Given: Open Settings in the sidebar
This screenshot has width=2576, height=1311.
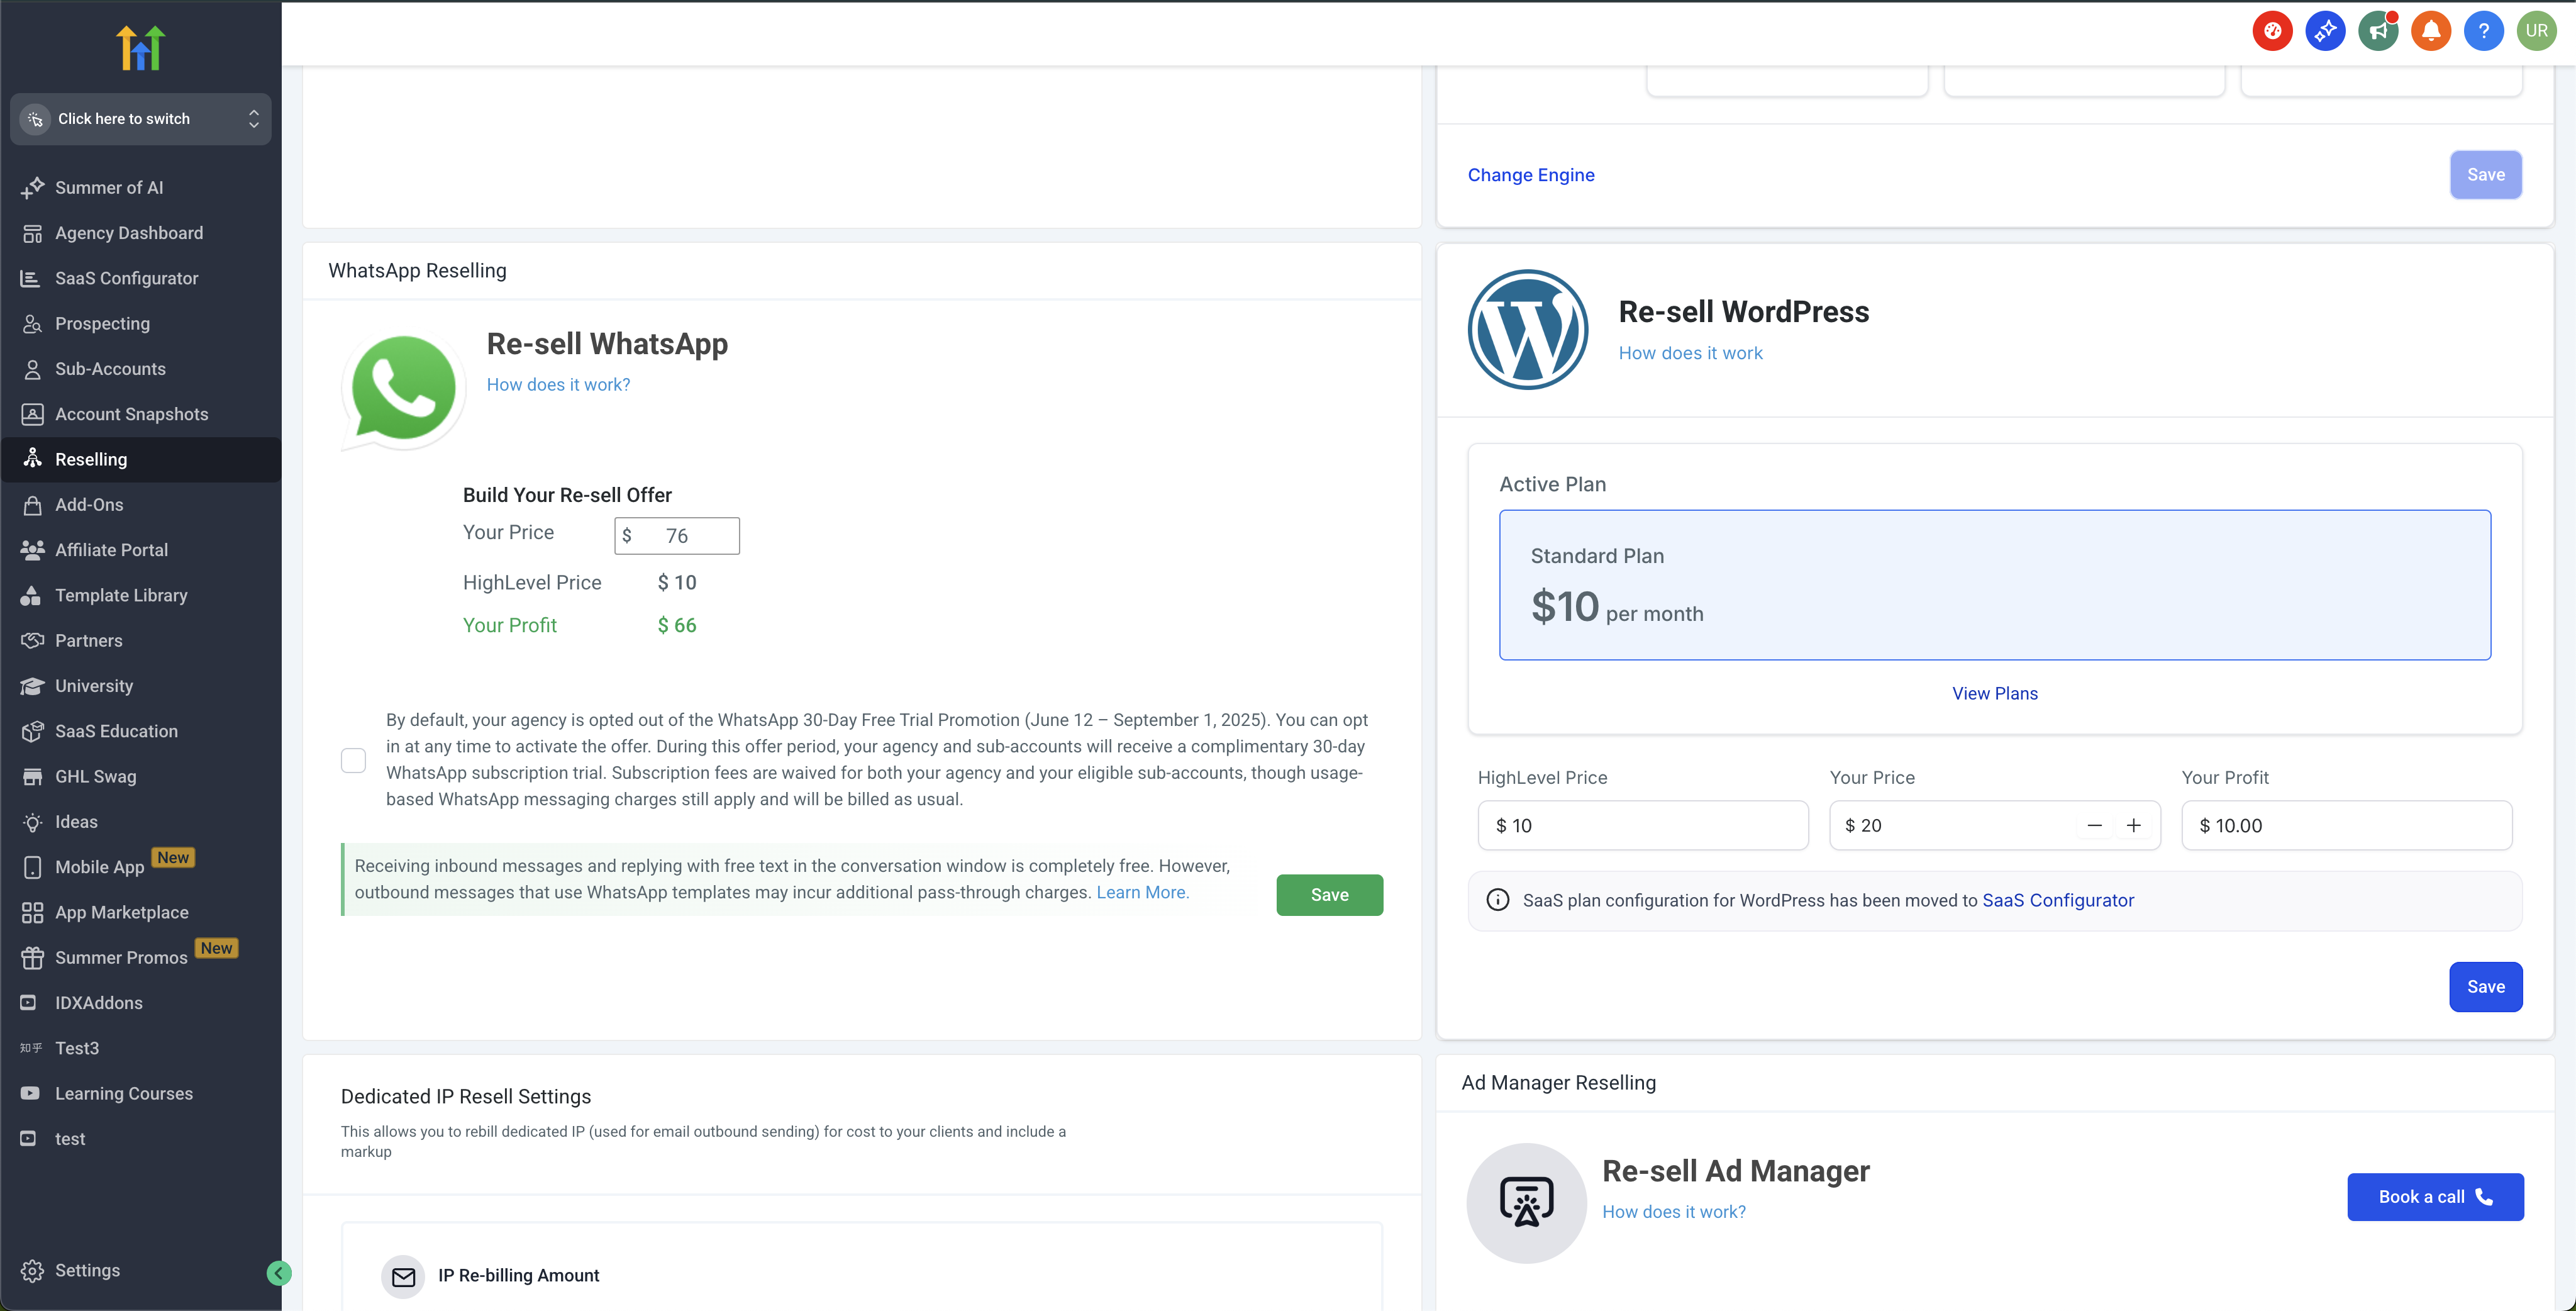Looking at the screenshot, I should [x=87, y=1270].
